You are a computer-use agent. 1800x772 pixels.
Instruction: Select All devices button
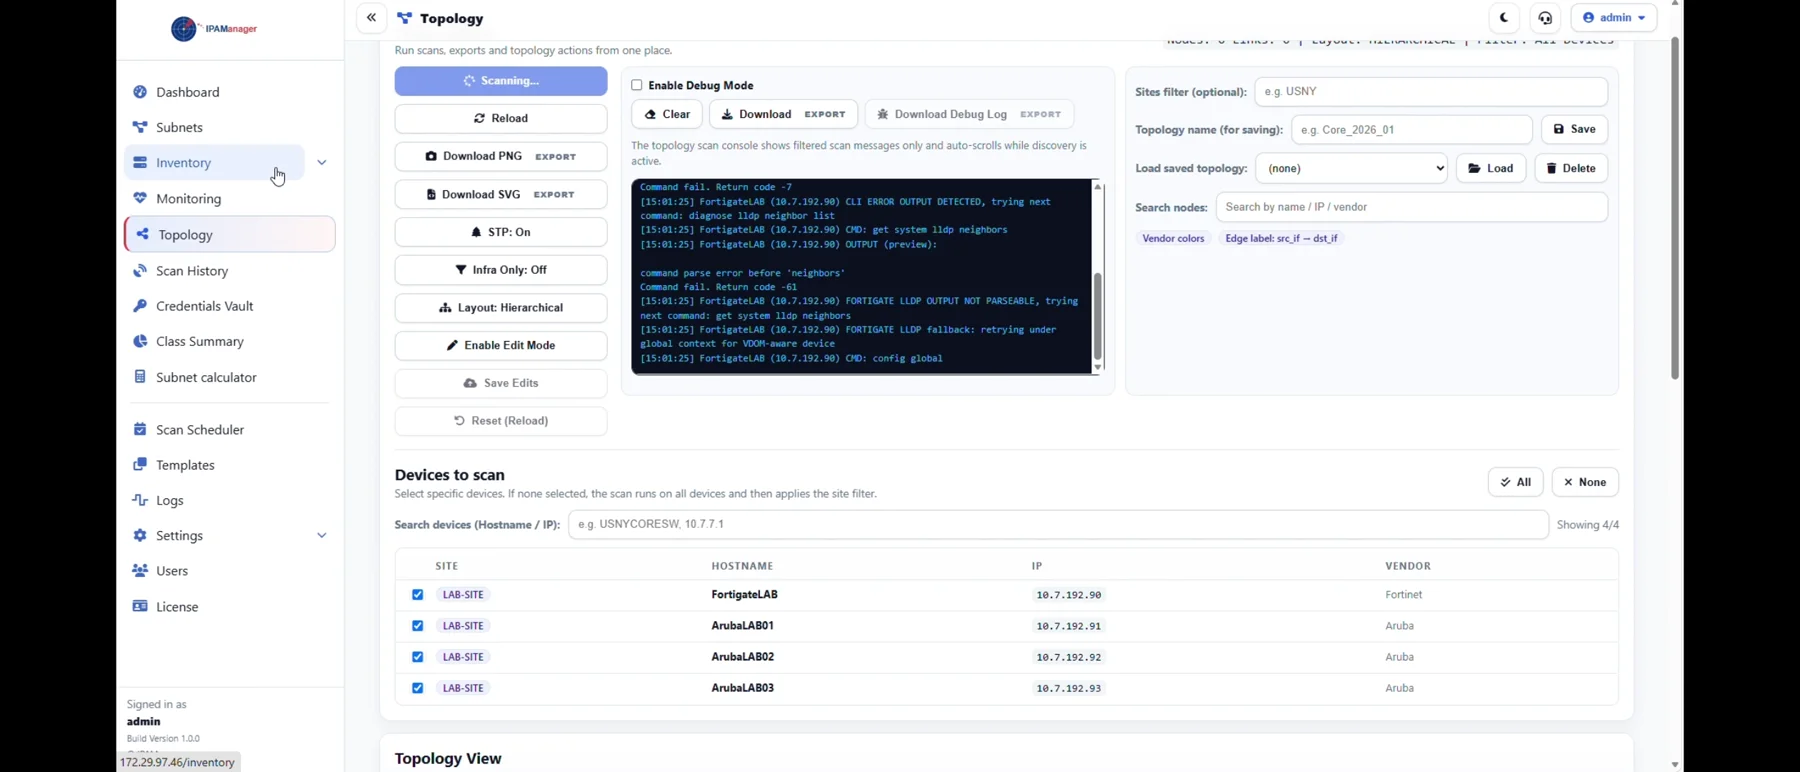[1516, 483]
